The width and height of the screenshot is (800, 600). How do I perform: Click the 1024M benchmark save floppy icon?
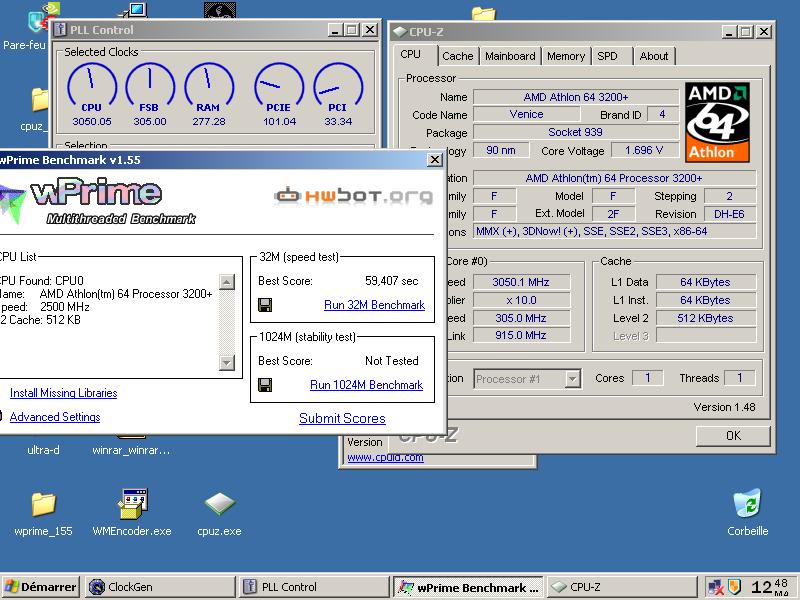265,385
